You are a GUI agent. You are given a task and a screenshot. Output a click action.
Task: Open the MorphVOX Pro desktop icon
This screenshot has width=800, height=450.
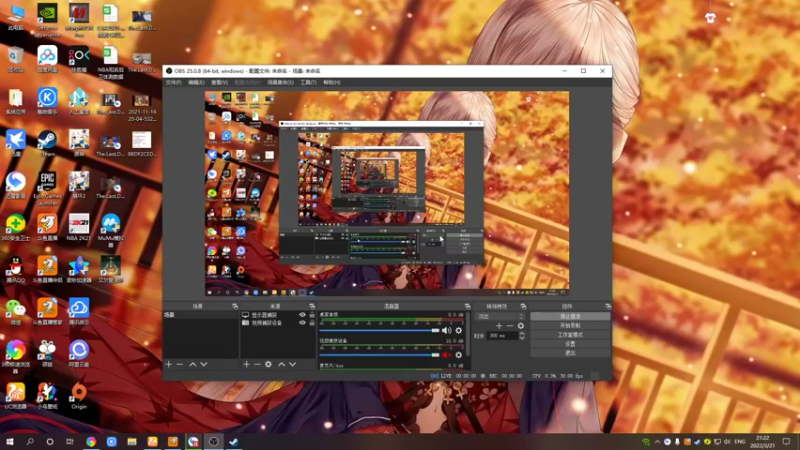[79, 20]
